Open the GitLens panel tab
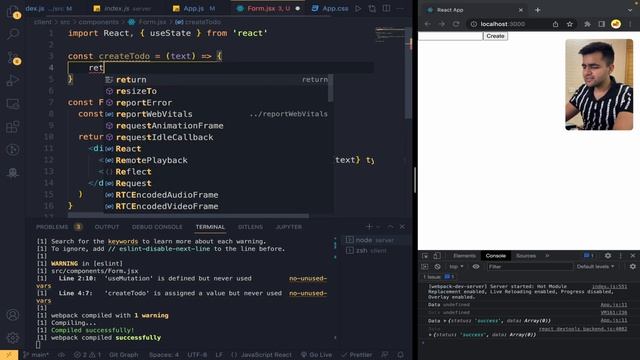The width and height of the screenshot is (640, 360). (x=250, y=227)
